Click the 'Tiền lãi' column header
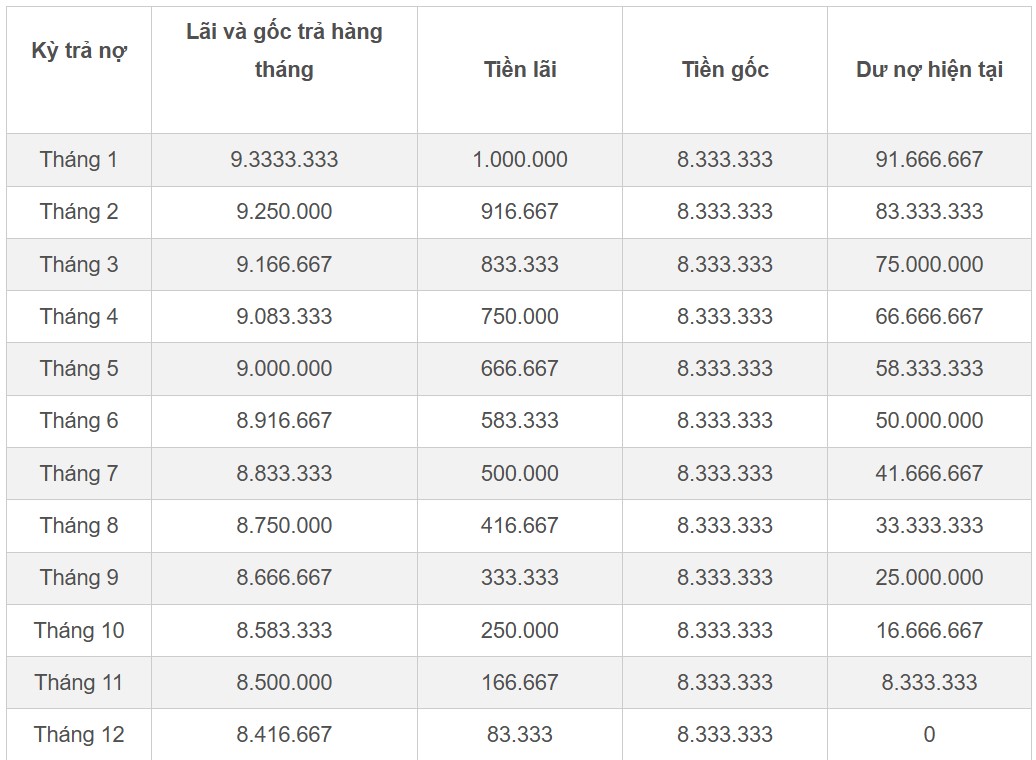The image size is (1036, 760). coord(520,69)
